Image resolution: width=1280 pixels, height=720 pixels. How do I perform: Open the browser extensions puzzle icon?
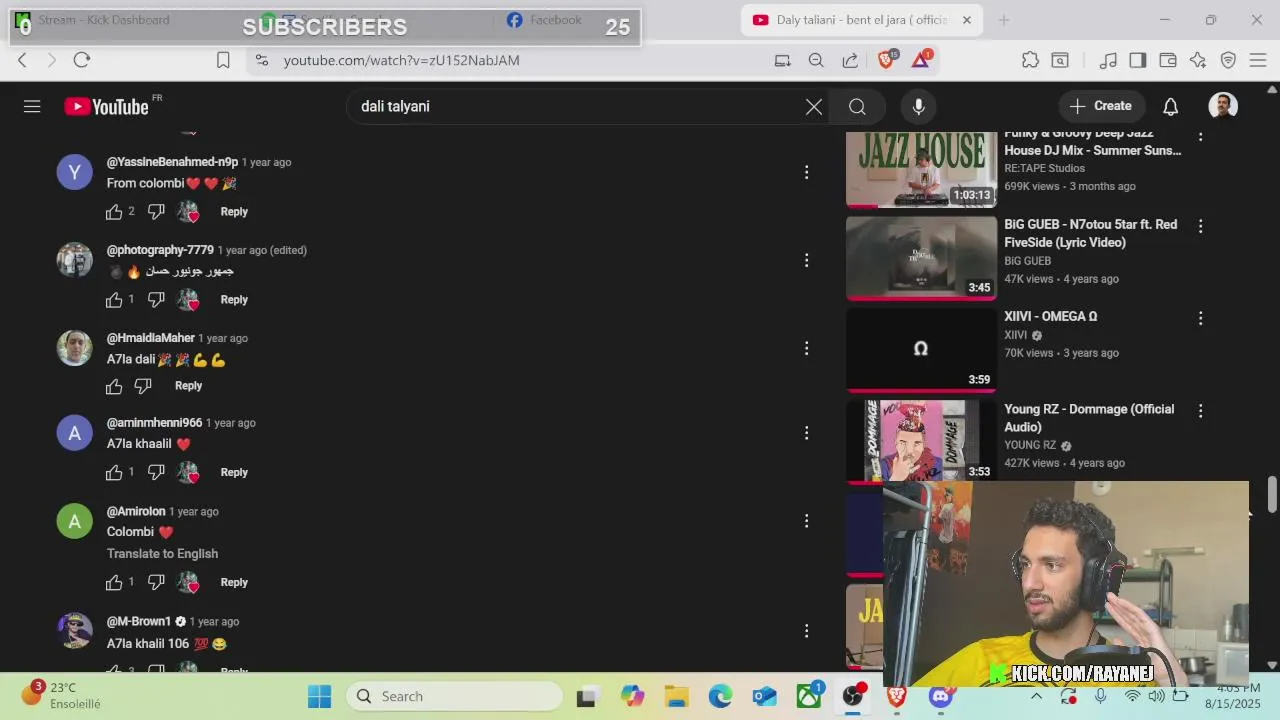pos(1030,60)
